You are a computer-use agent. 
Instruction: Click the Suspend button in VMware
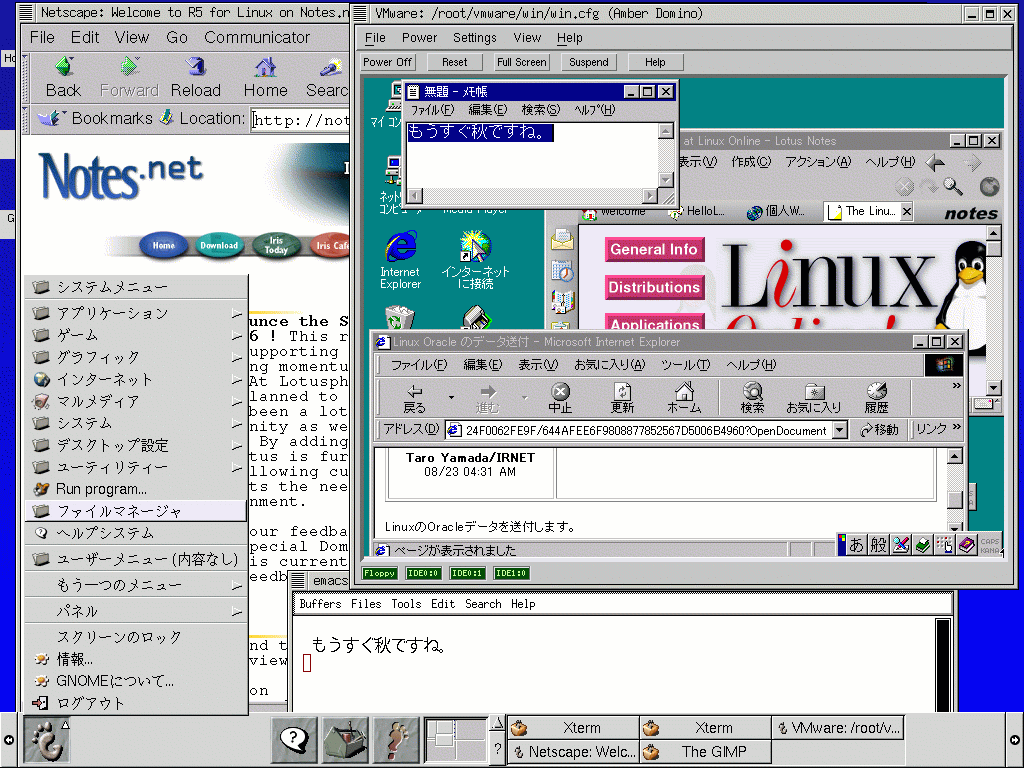click(x=588, y=62)
